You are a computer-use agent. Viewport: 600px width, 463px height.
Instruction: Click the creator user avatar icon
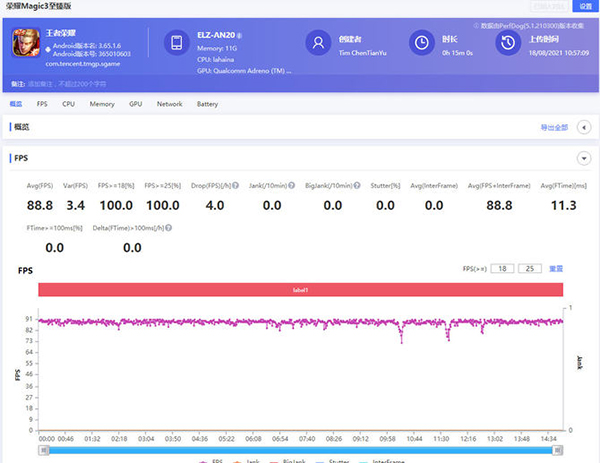(x=318, y=43)
